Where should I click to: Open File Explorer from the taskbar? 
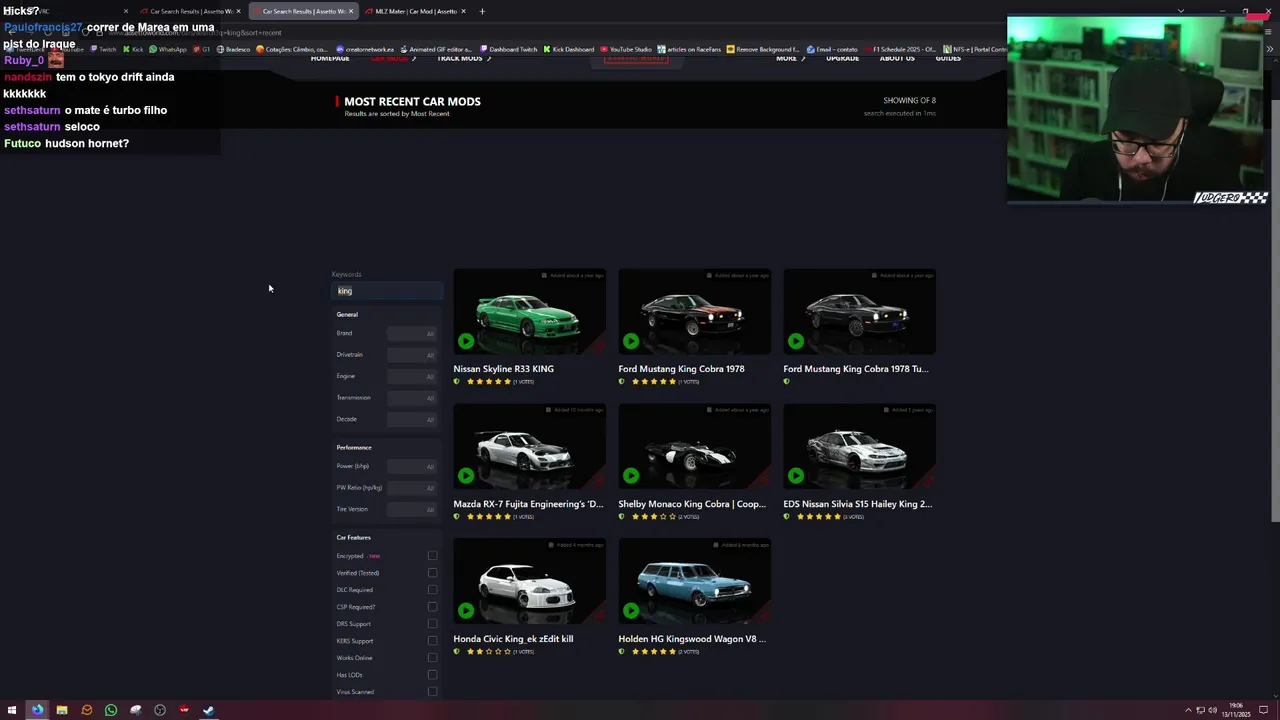point(62,710)
